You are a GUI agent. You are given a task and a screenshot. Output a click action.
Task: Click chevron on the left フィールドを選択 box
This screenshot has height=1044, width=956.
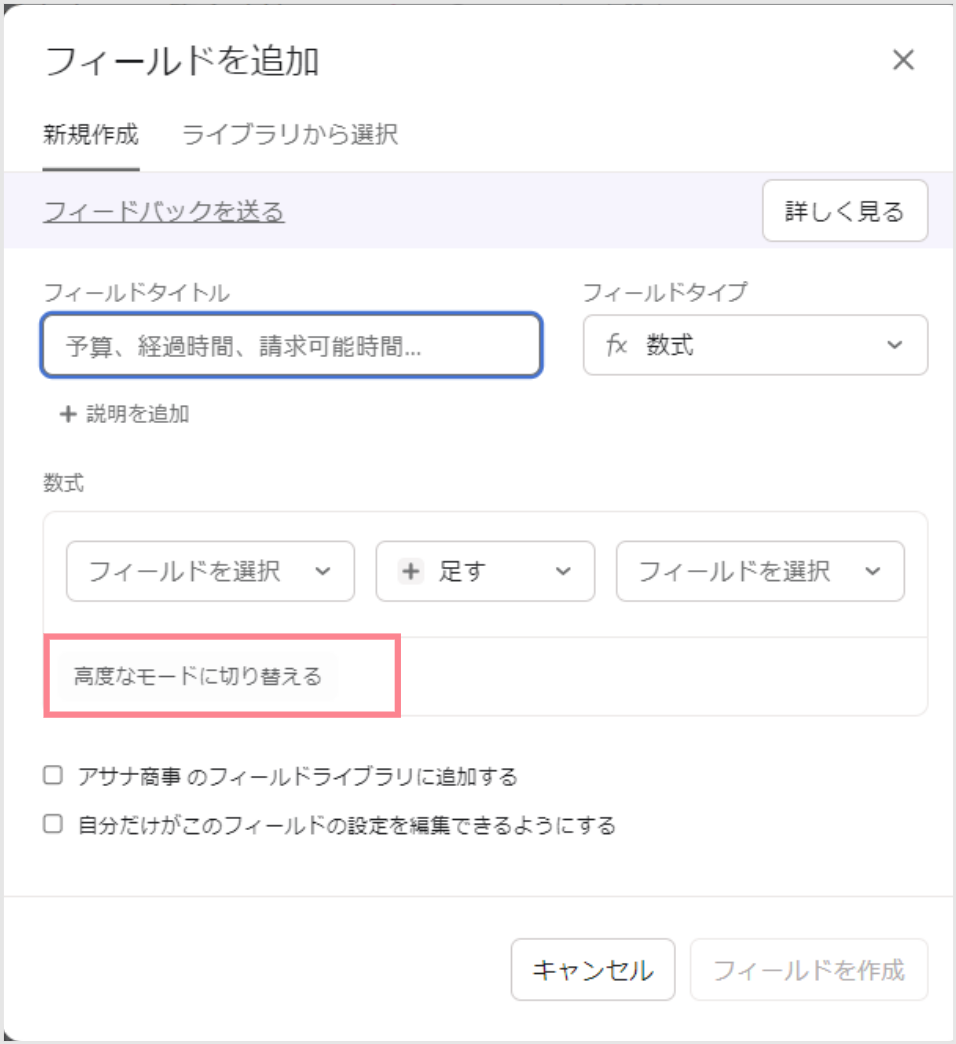(323, 571)
